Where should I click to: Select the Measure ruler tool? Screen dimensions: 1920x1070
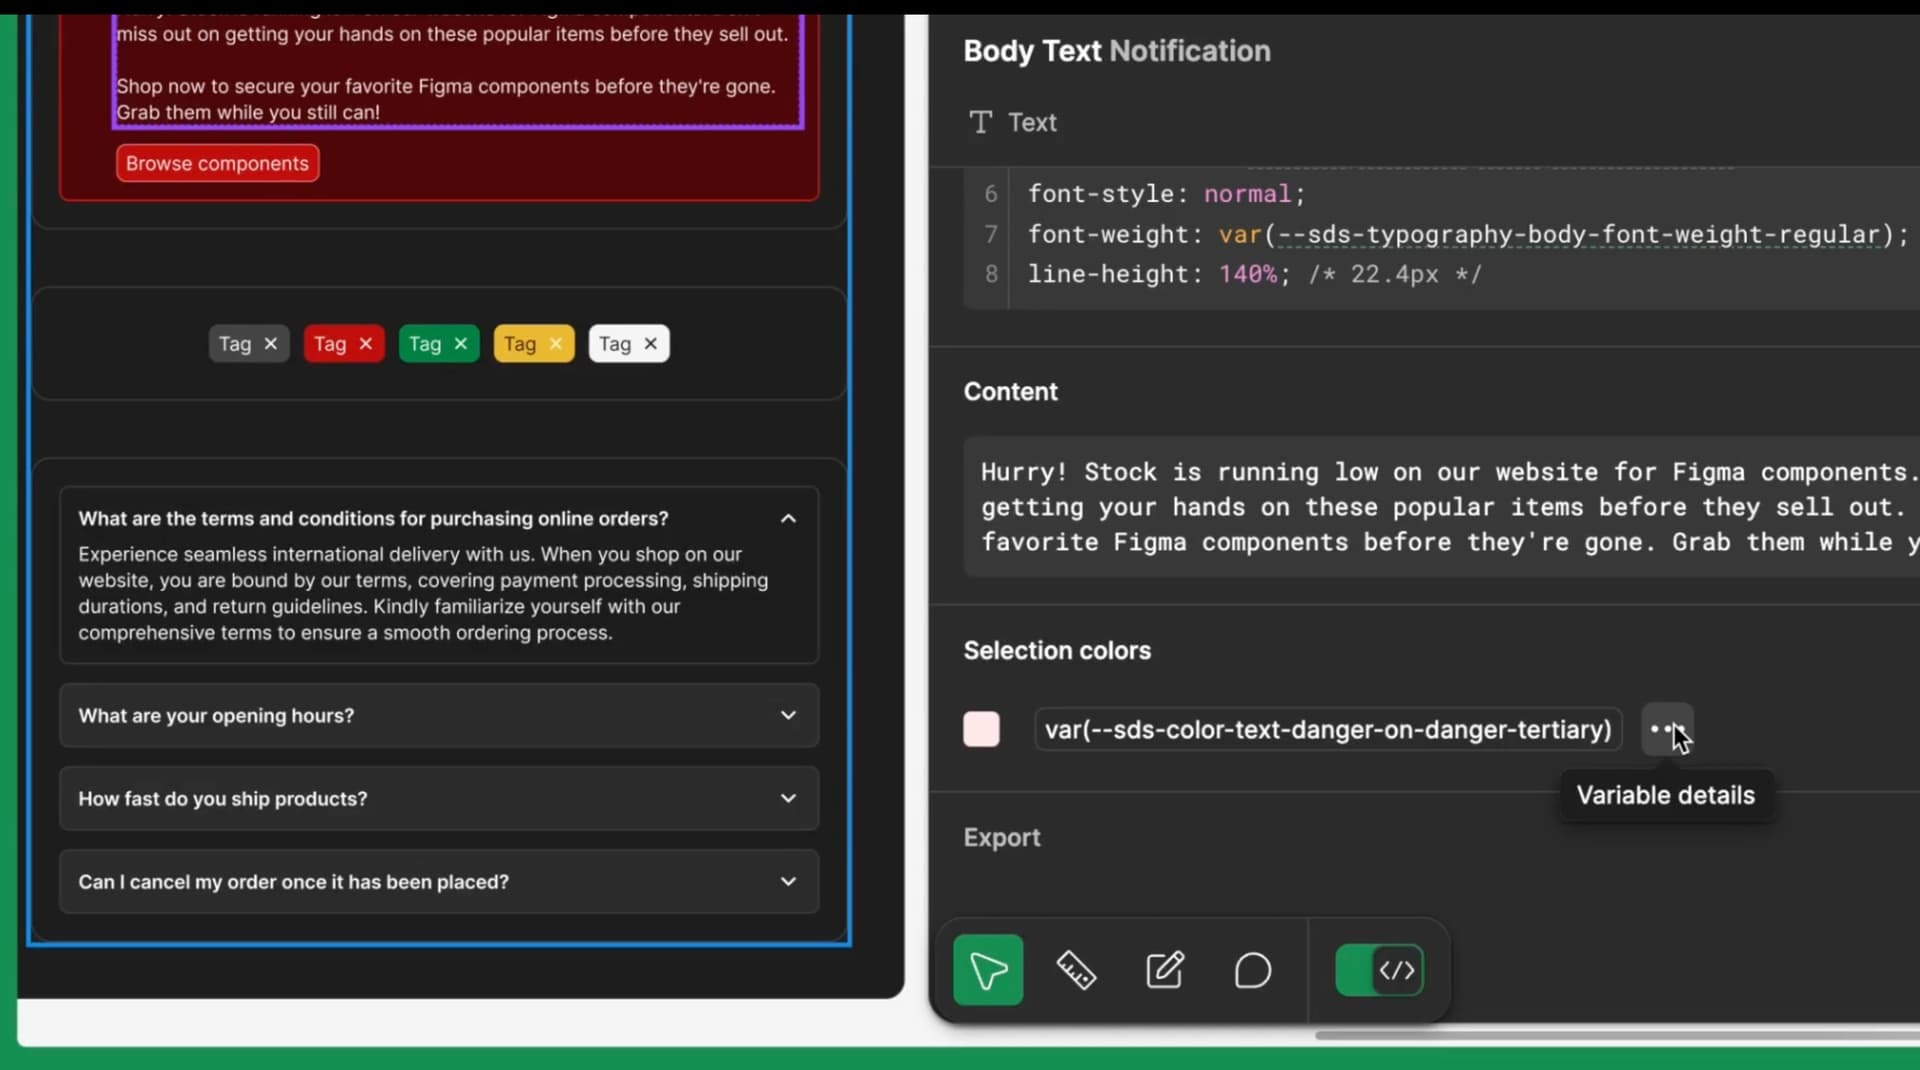tap(1076, 970)
